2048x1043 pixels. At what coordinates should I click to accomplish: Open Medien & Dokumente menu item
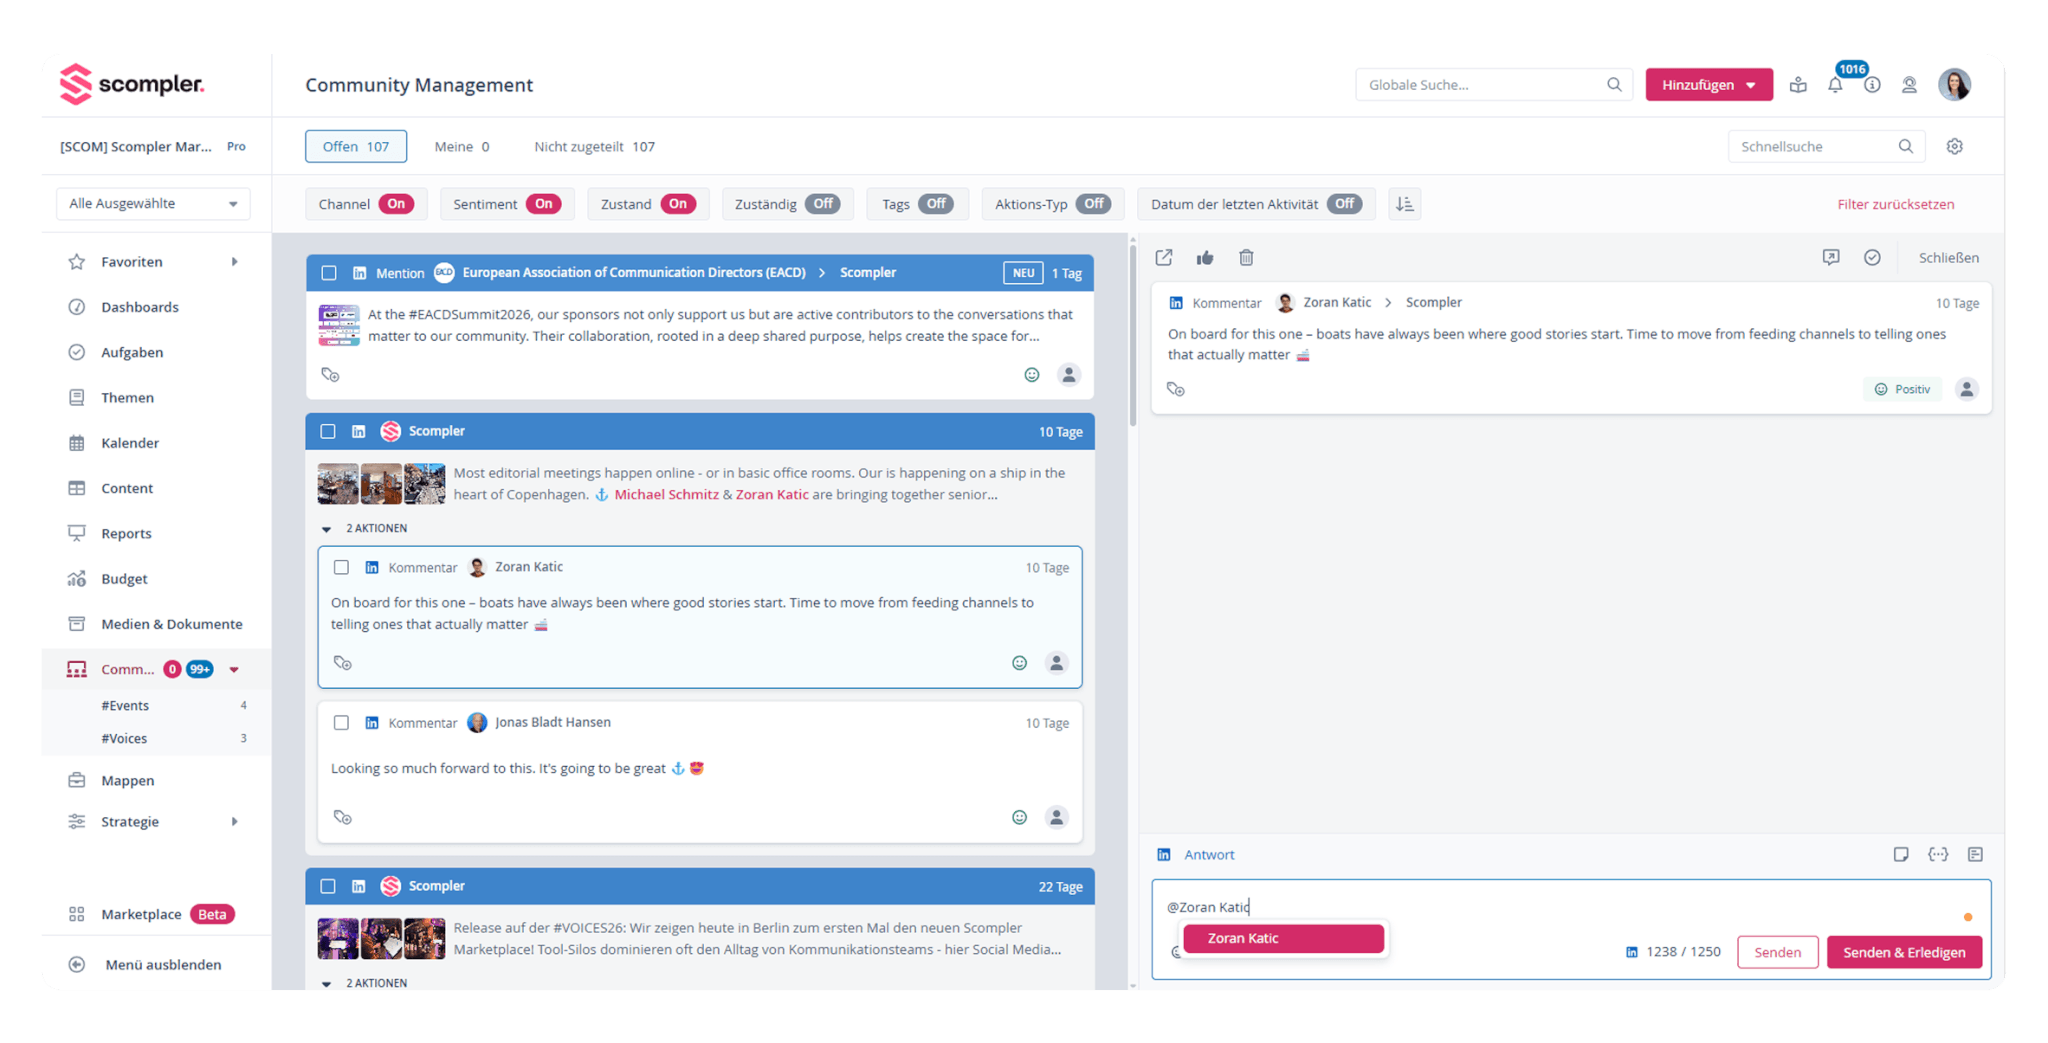coord(171,624)
